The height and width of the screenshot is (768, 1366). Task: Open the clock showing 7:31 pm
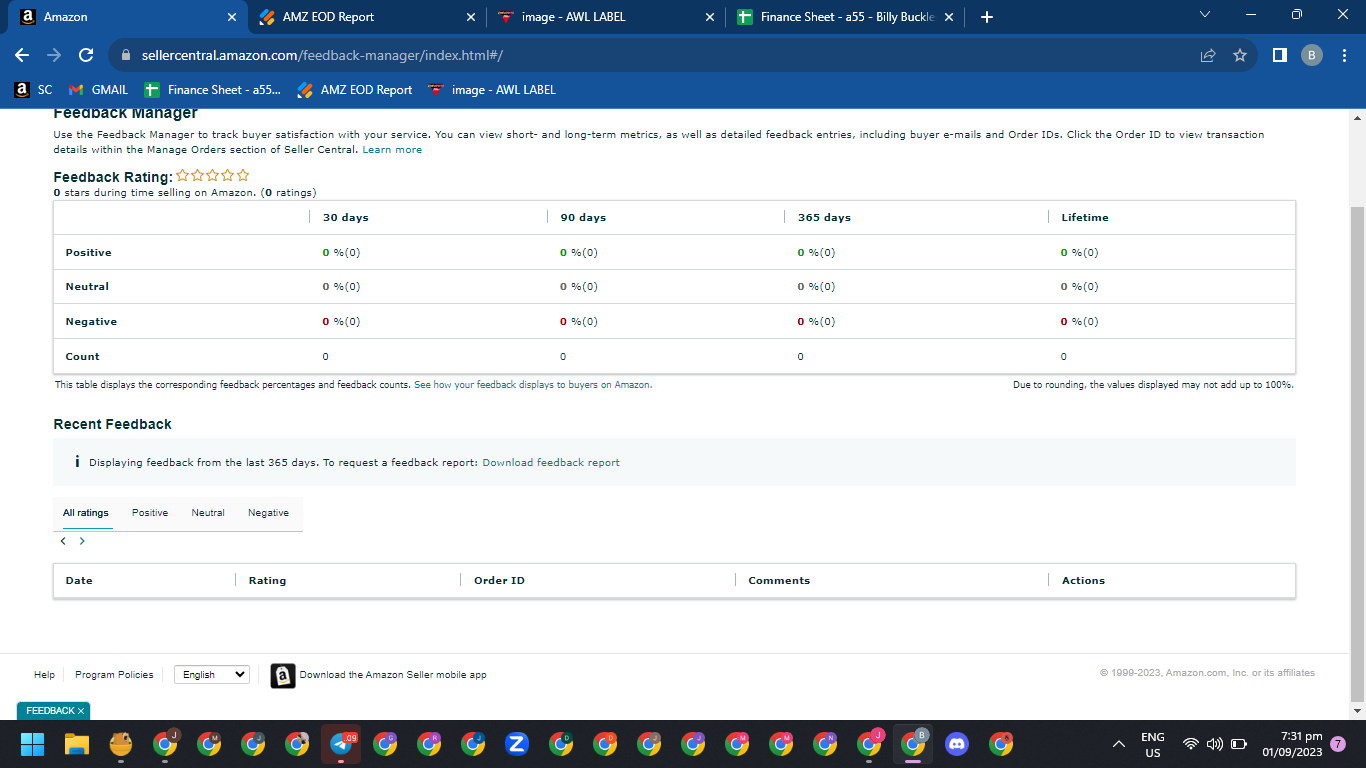pyautogui.click(x=1292, y=744)
